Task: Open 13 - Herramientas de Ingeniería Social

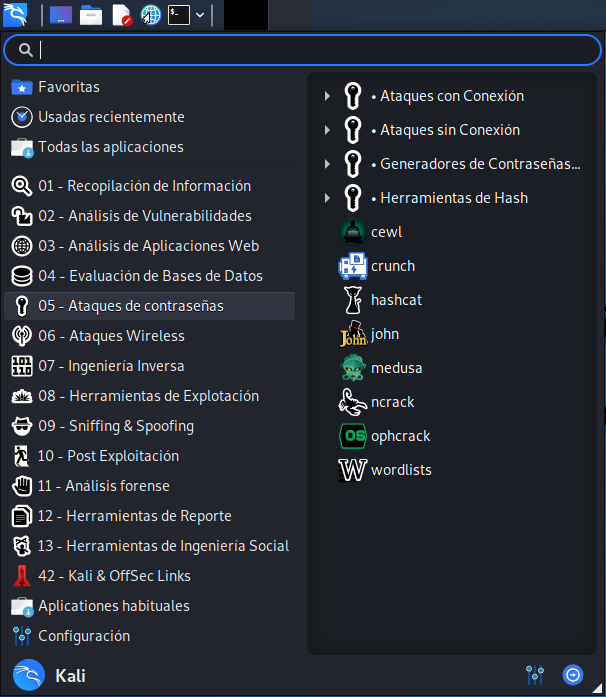Action: click(149, 546)
